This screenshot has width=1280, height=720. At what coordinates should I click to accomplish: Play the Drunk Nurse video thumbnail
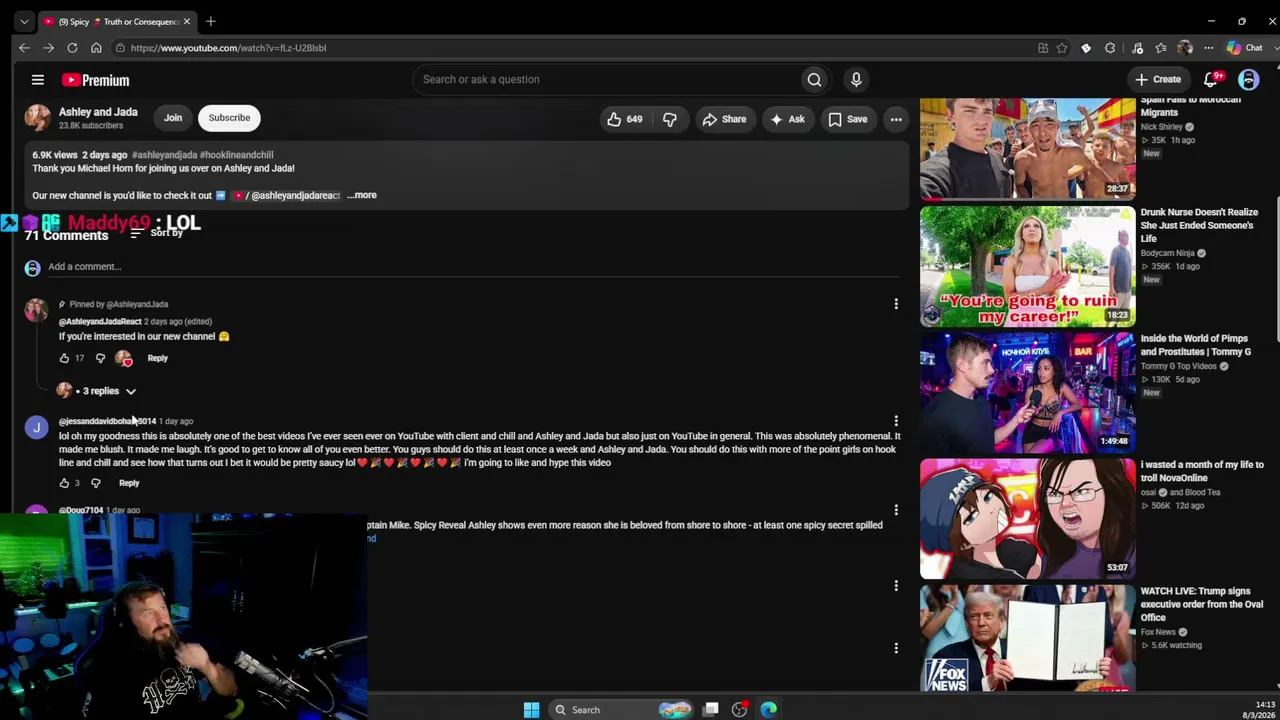(1028, 266)
